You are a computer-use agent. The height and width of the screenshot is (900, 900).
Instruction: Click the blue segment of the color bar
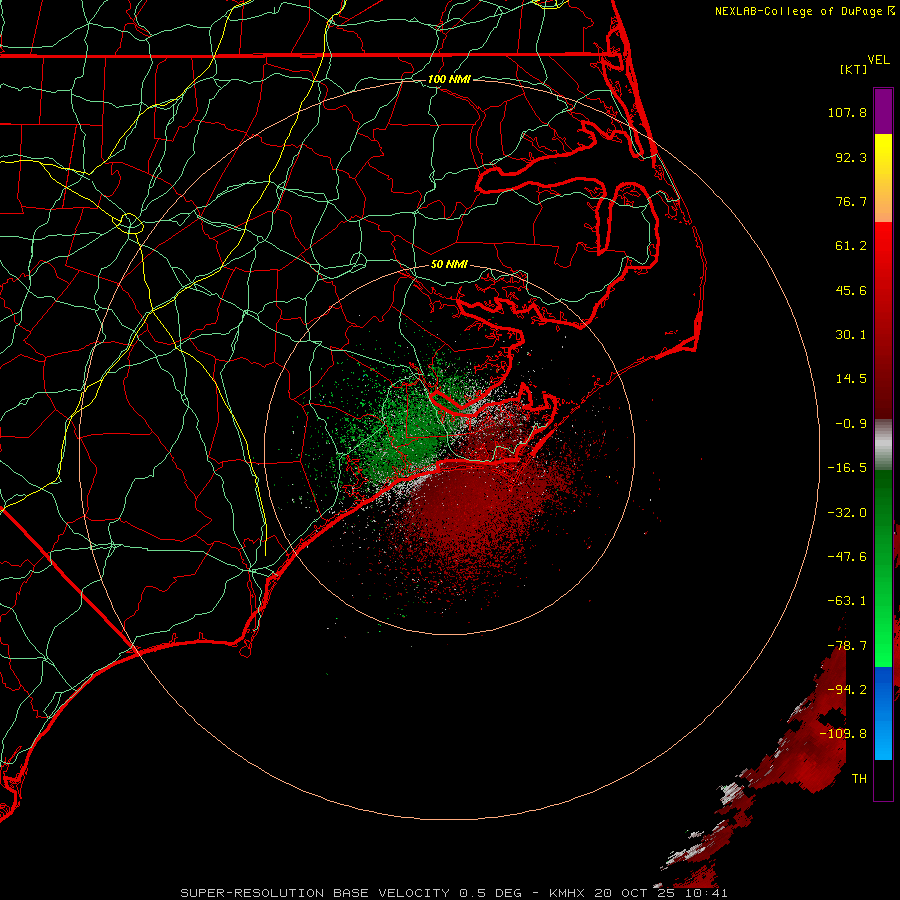point(883,713)
